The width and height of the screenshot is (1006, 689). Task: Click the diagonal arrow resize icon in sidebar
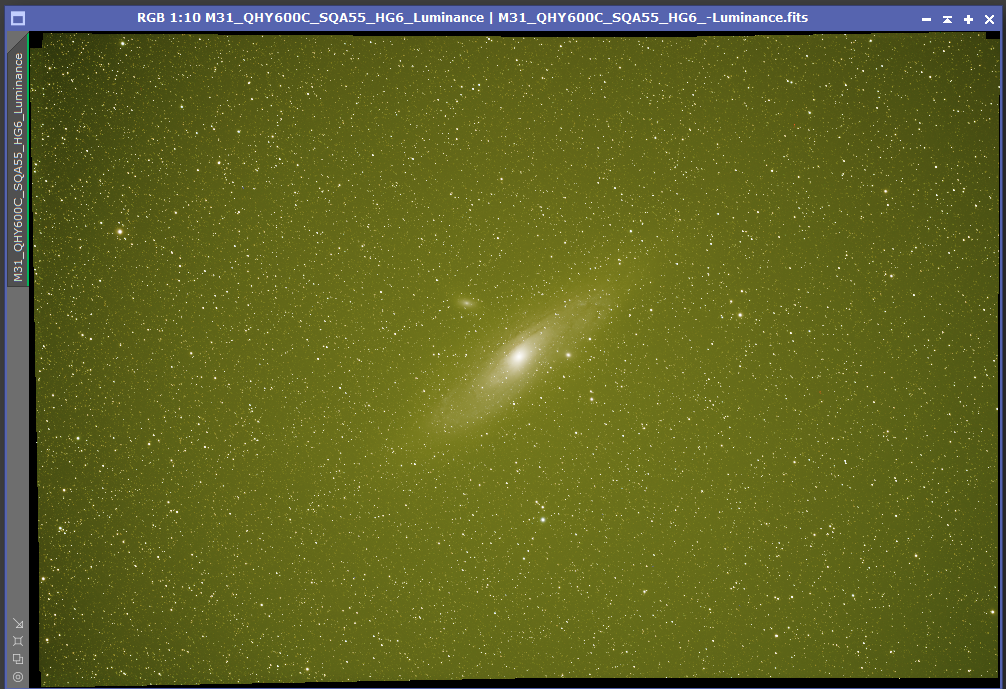(x=18, y=624)
